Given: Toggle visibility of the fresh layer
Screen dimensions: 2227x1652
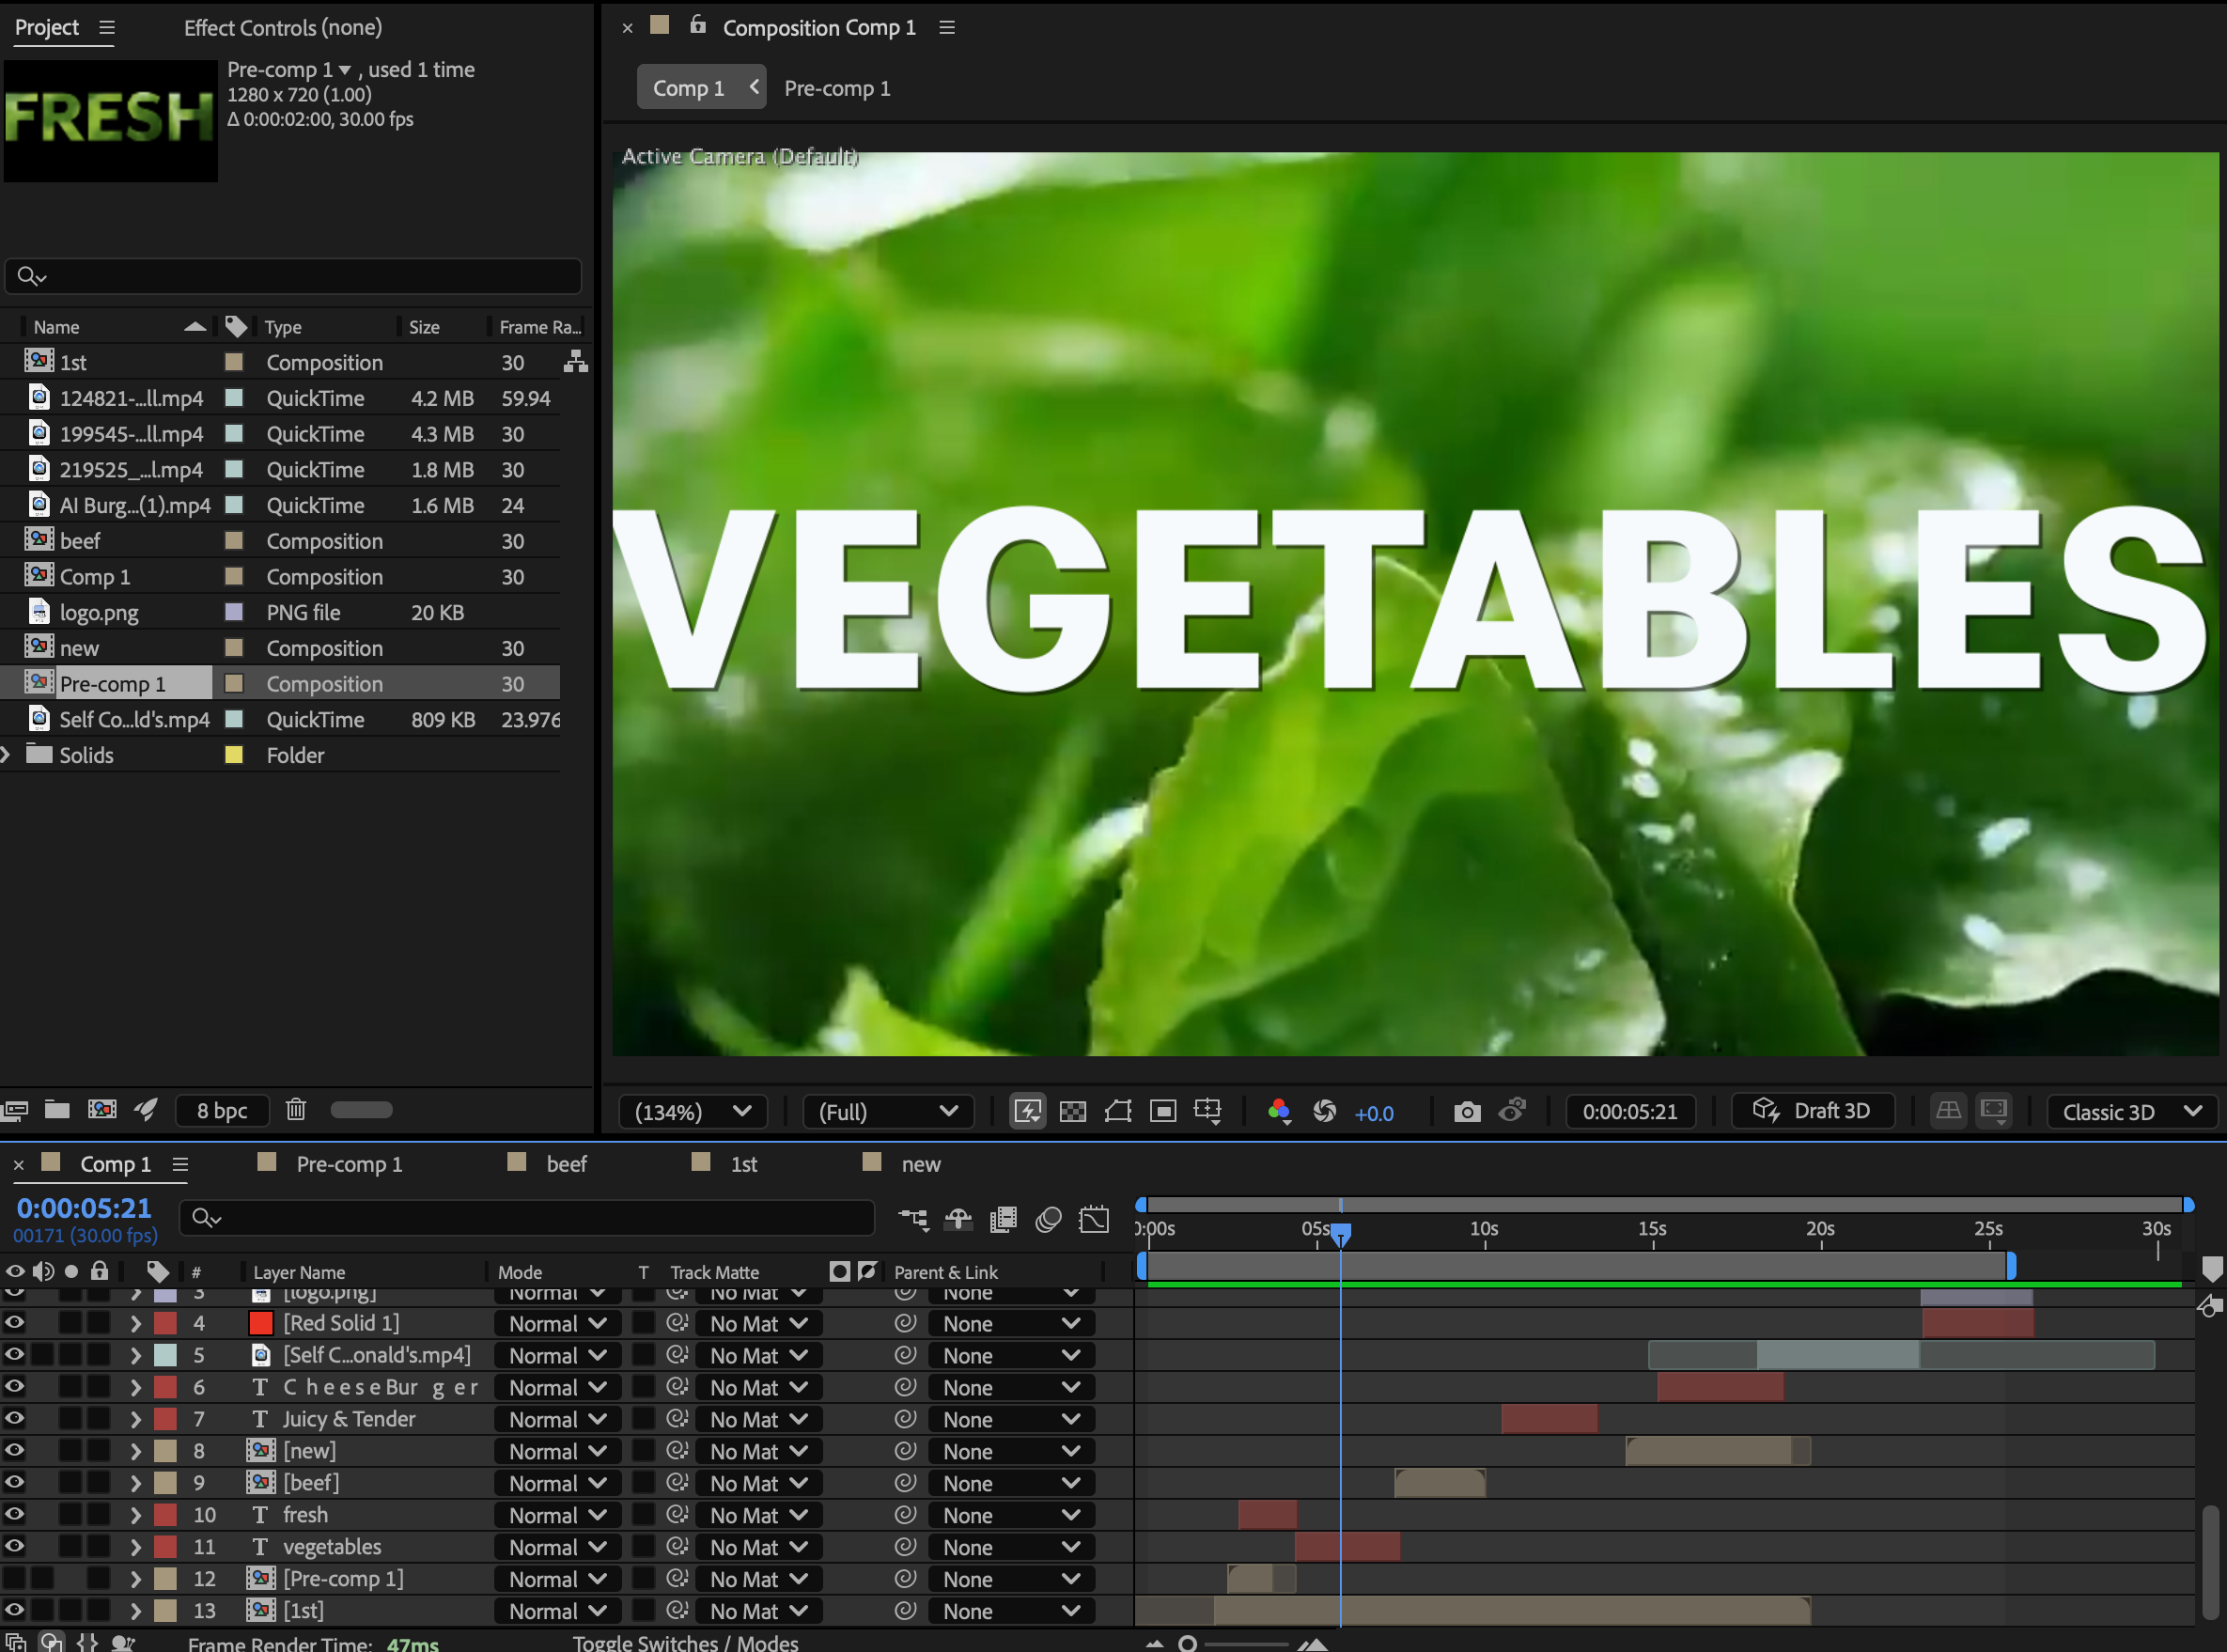Looking at the screenshot, I should [14, 1514].
